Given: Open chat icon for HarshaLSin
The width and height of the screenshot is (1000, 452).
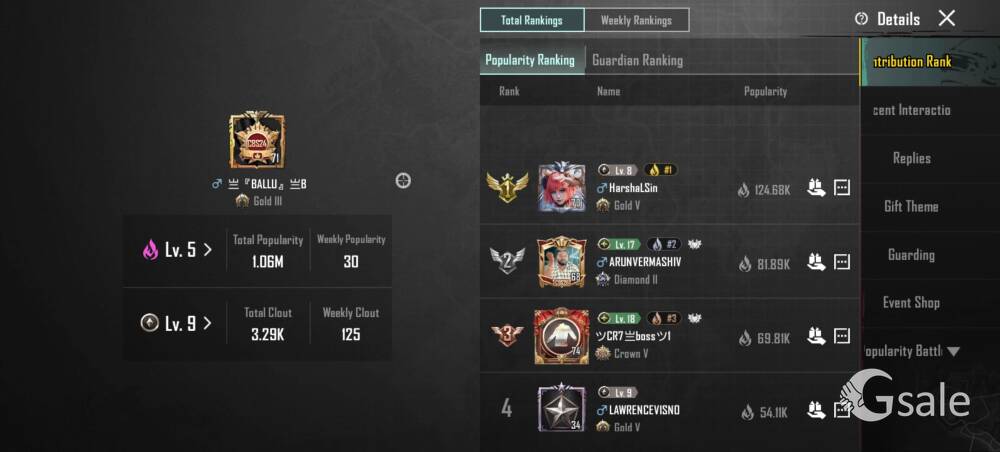Looking at the screenshot, I should click(842, 188).
